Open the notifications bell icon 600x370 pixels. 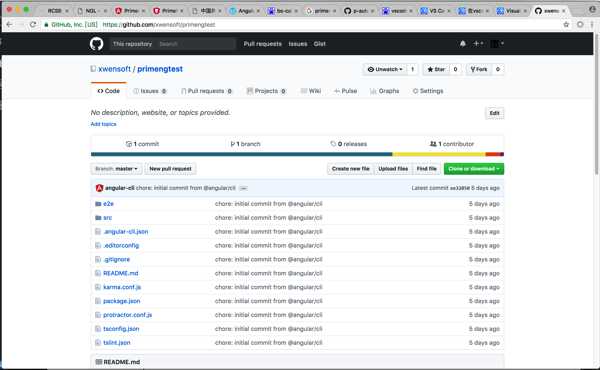(x=463, y=44)
